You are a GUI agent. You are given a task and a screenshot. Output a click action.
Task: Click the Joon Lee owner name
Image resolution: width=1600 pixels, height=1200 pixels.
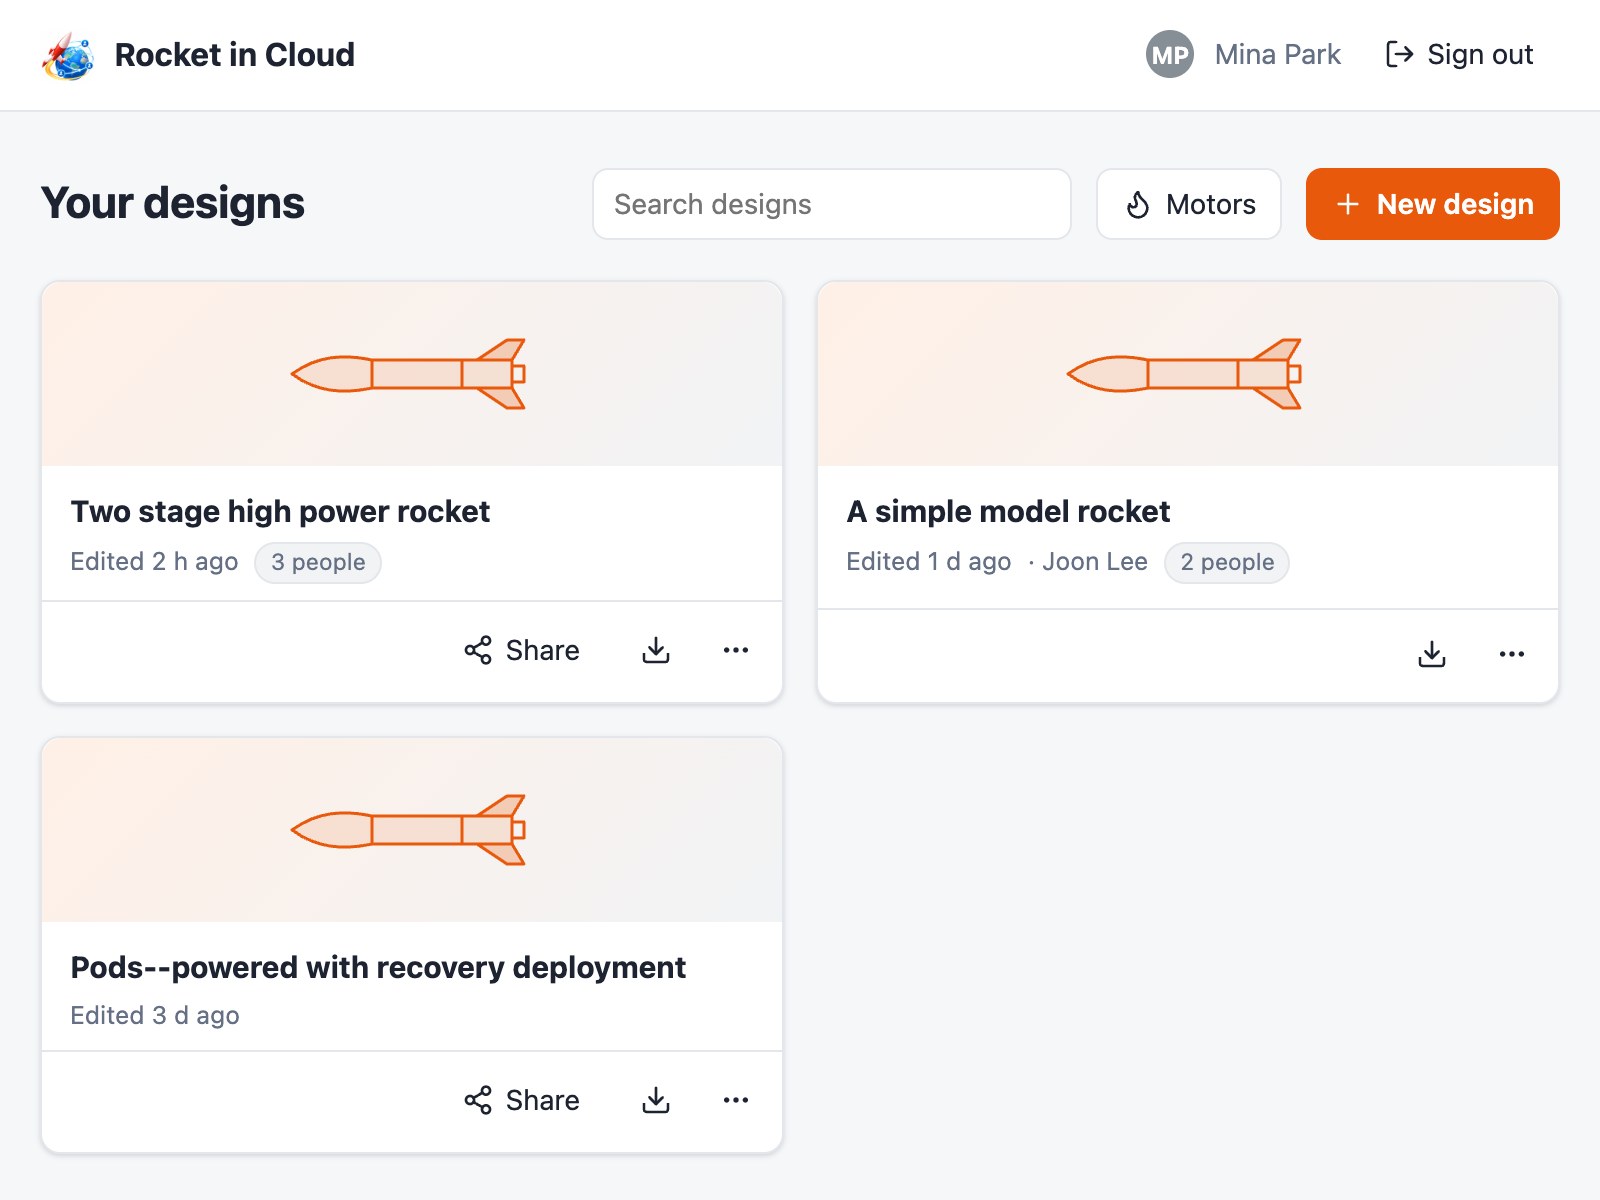click(x=1095, y=562)
